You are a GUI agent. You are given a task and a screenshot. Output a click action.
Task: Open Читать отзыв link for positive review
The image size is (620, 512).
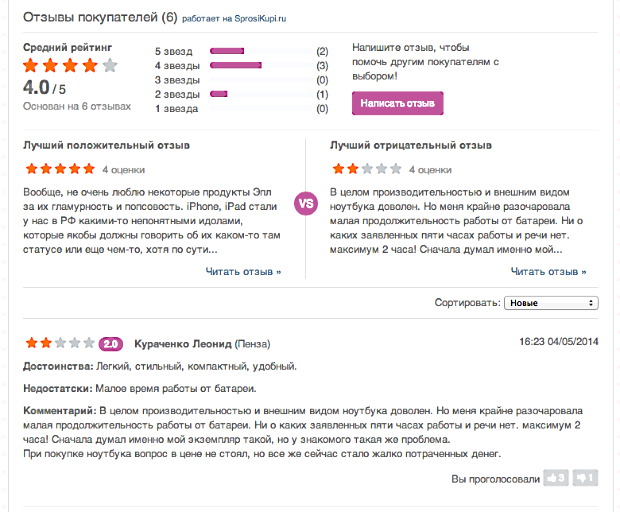[243, 272]
